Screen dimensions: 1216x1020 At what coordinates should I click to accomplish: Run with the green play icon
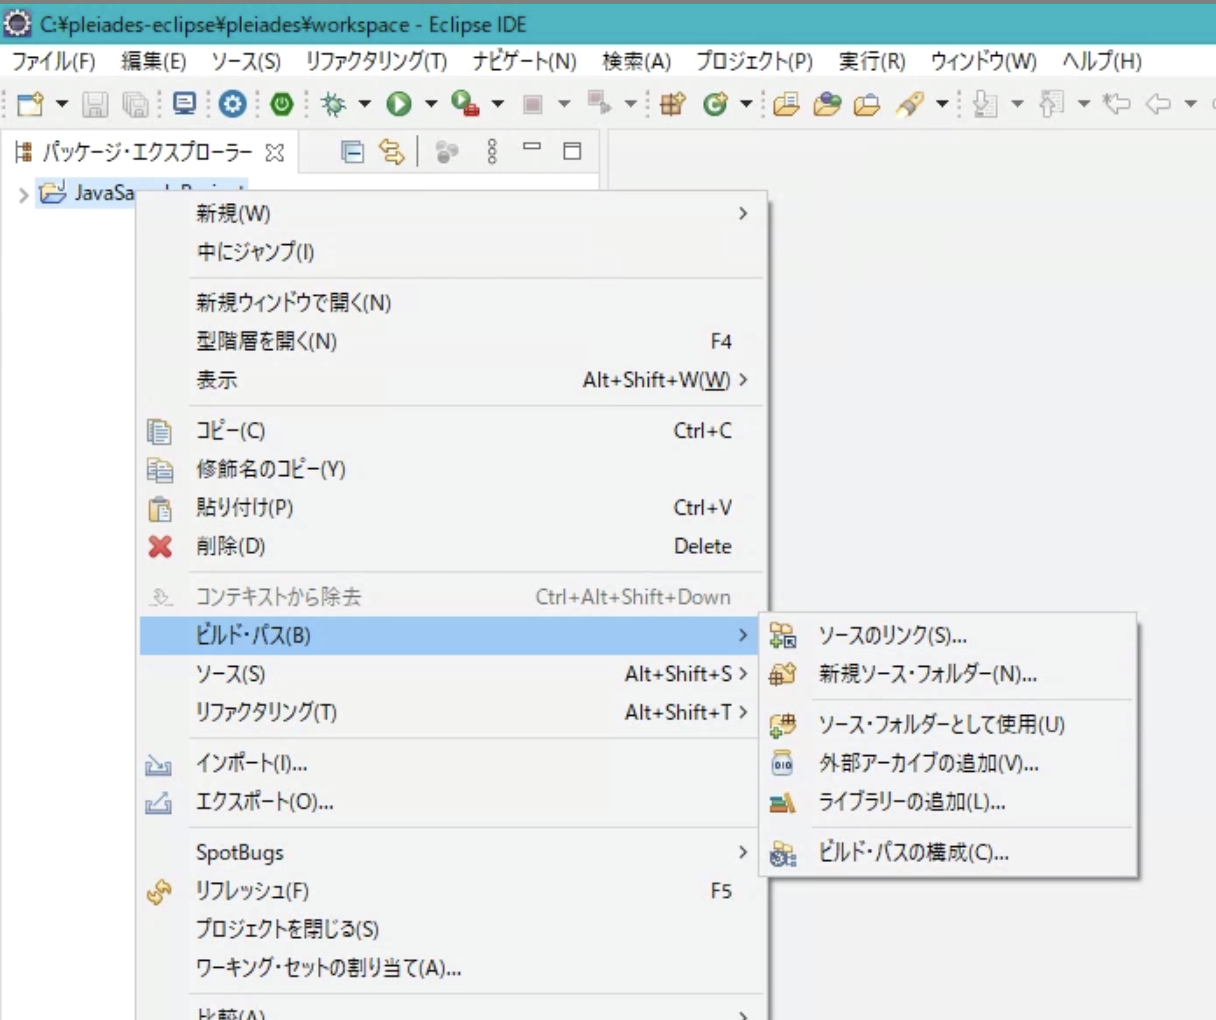pos(399,104)
